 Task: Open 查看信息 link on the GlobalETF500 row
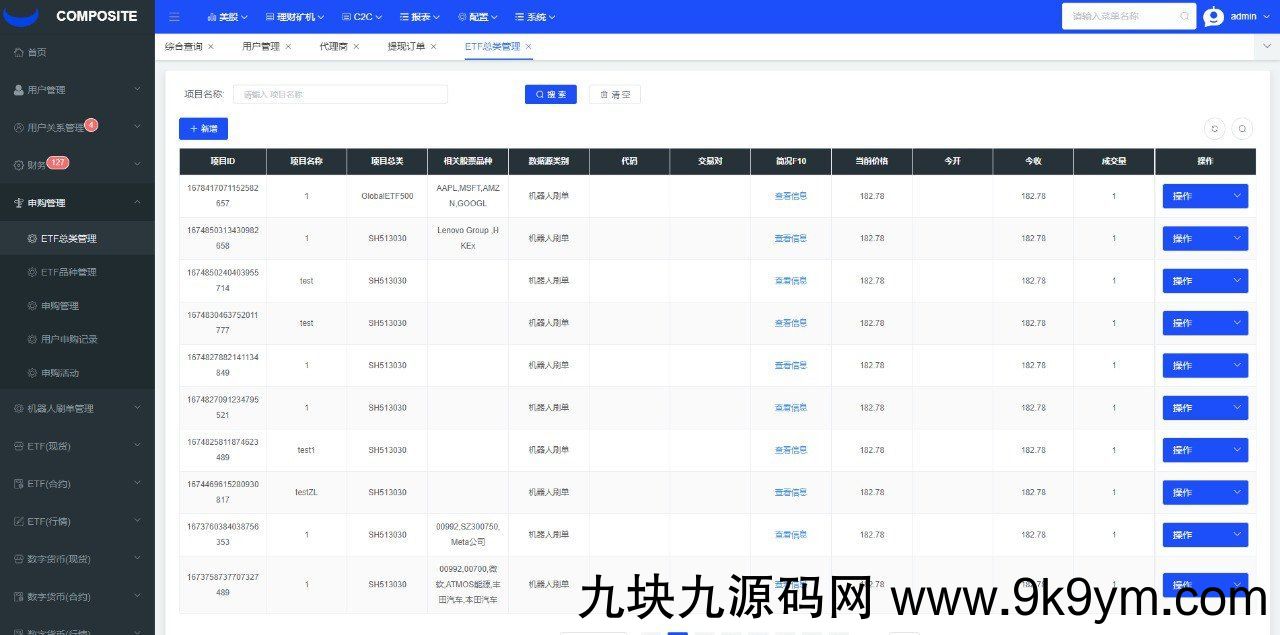tap(786, 196)
